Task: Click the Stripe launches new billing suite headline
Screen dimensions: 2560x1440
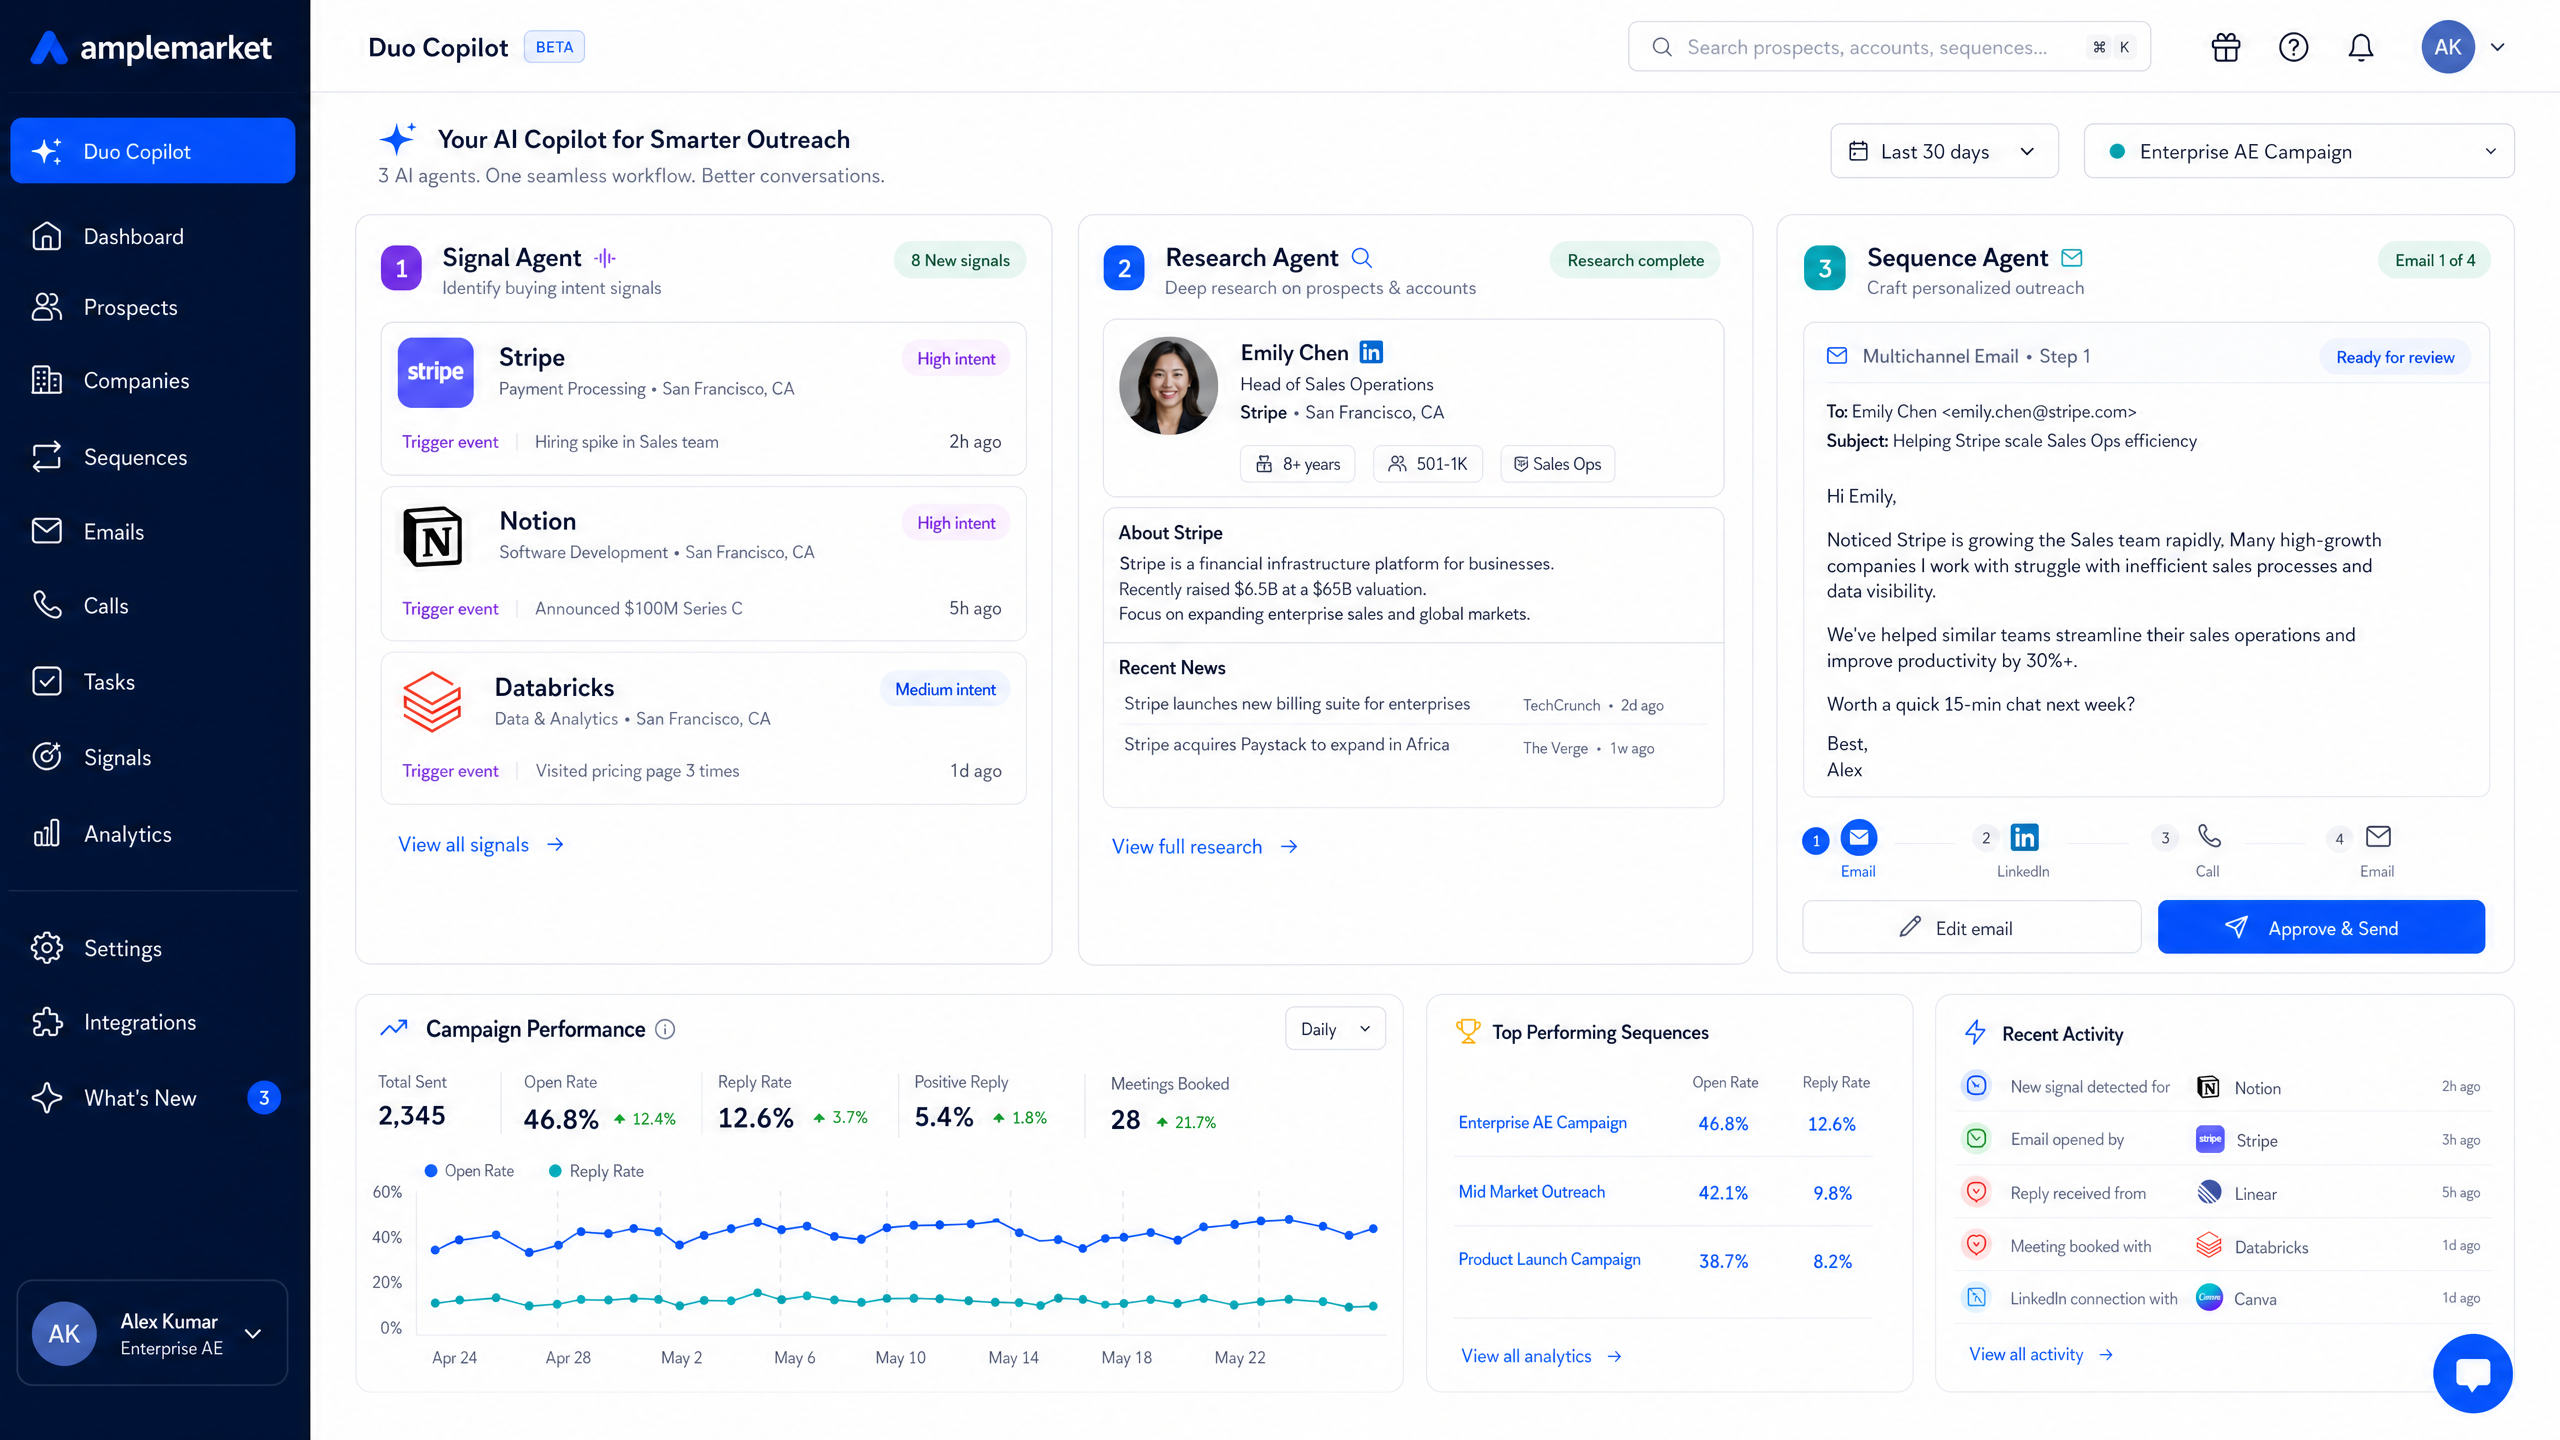Action: 1297,704
